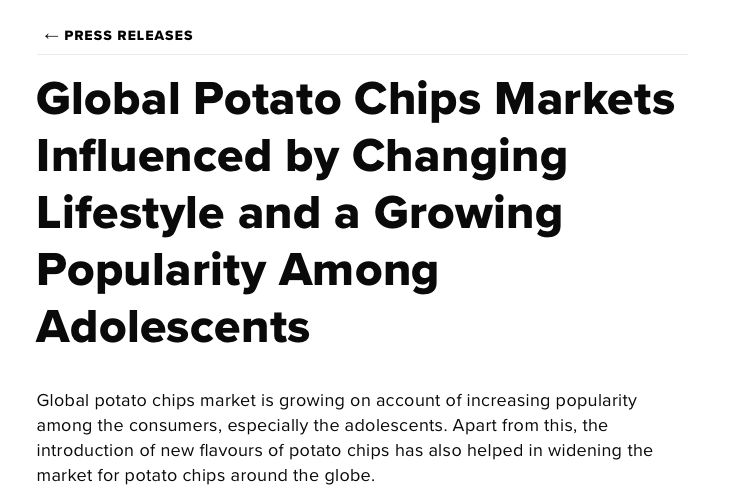Click "Markets" in the headline's first line

tap(584, 99)
